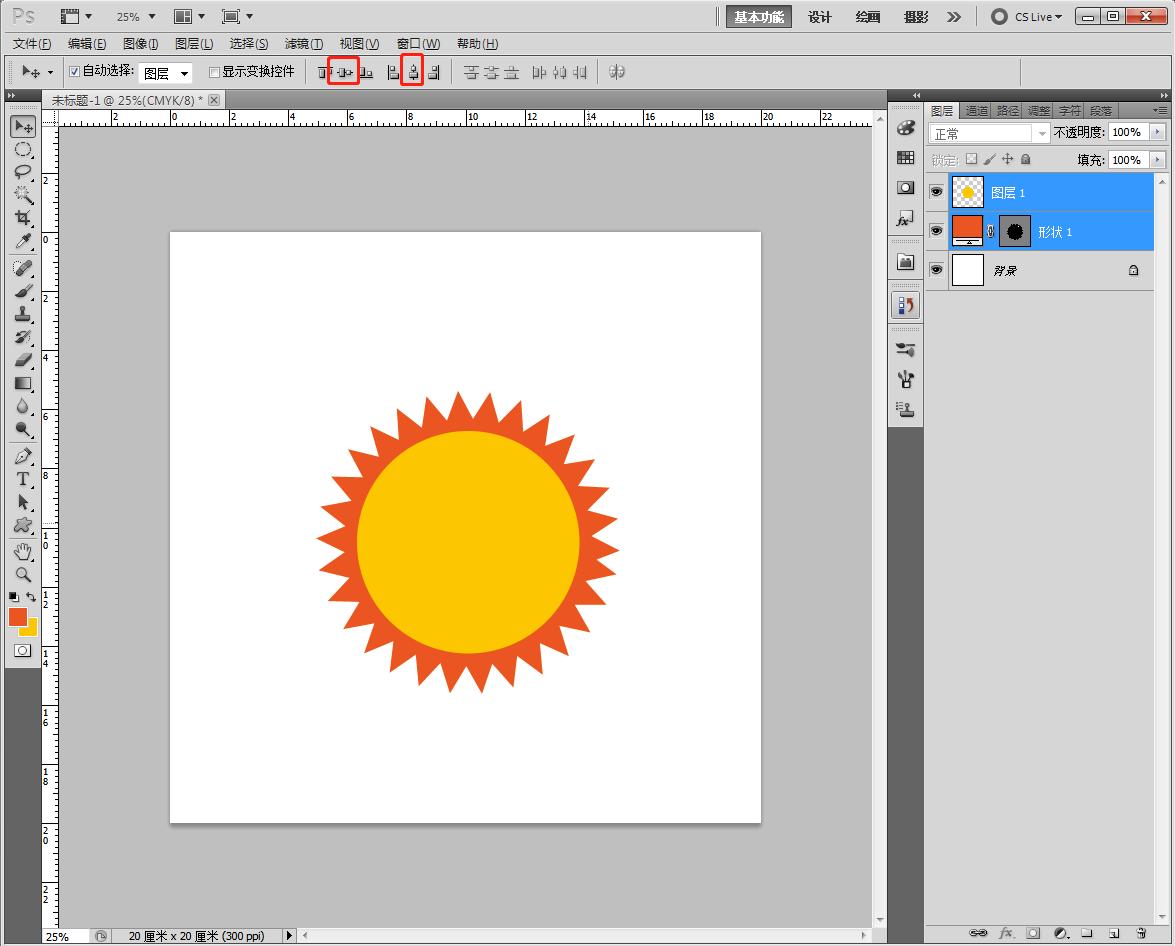Select the Zoom tool in toolbox
The height and width of the screenshot is (946, 1175).
click(x=23, y=575)
